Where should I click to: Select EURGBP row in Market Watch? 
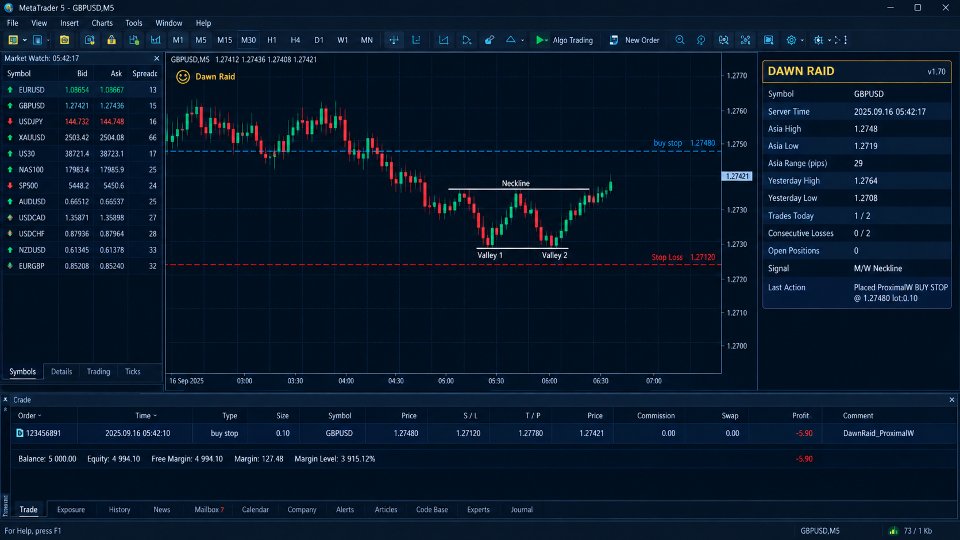[81, 266]
